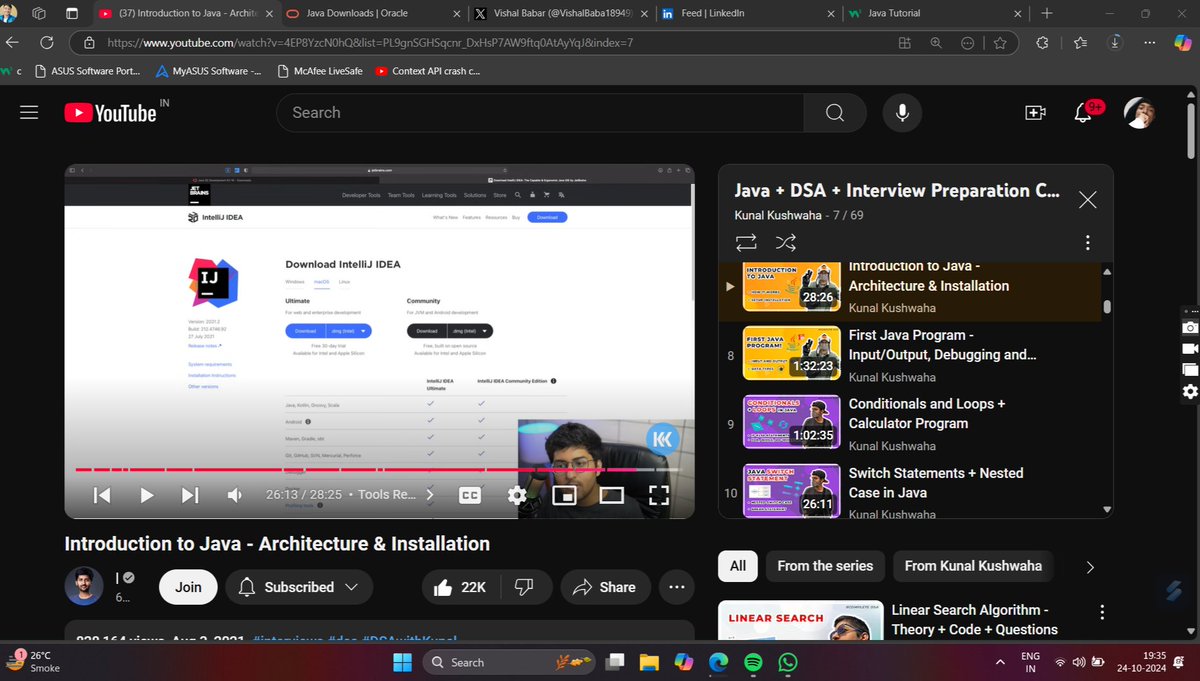The height and width of the screenshot is (681, 1200).
Task: Play the paused video
Action: (x=147, y=495)
